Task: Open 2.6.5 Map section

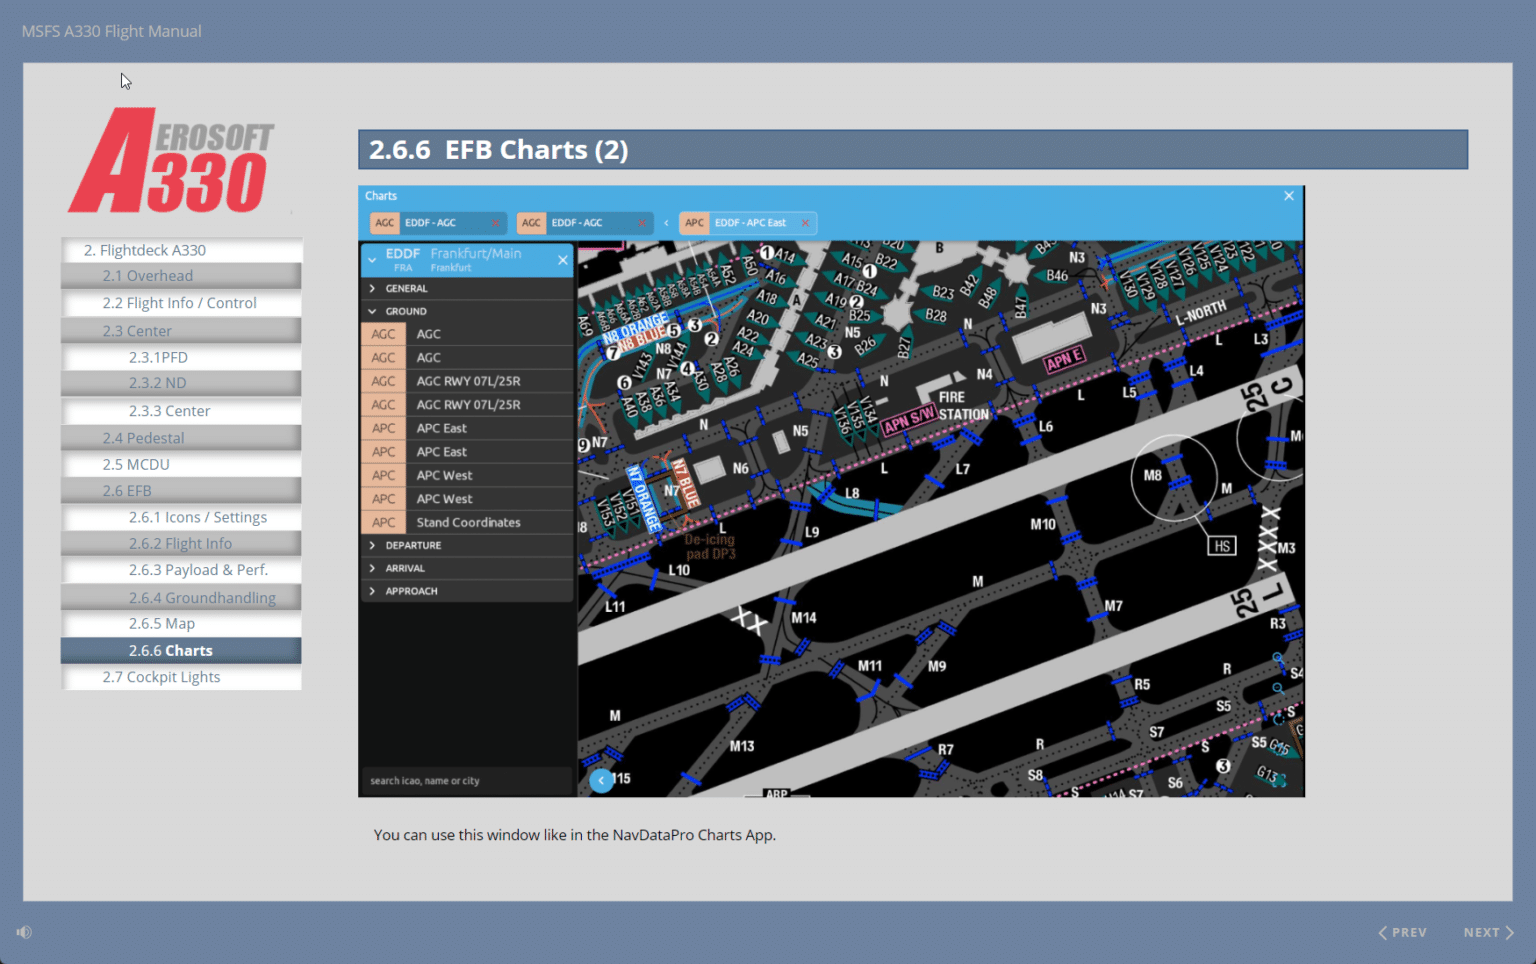Action: pos(181,623)
